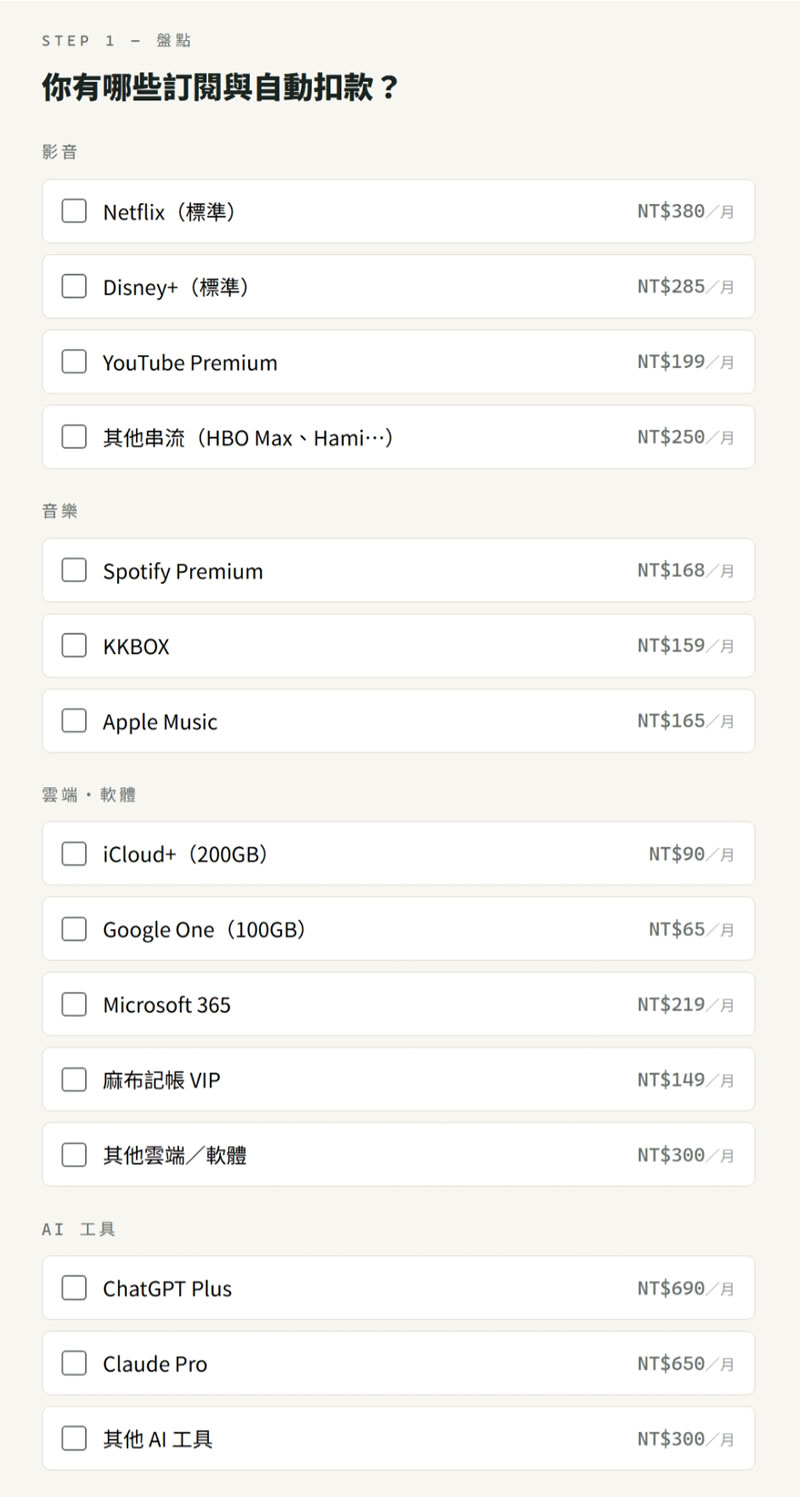
Task: Click the Claude Pro row label text
Action: click(x=155, y=1364)
